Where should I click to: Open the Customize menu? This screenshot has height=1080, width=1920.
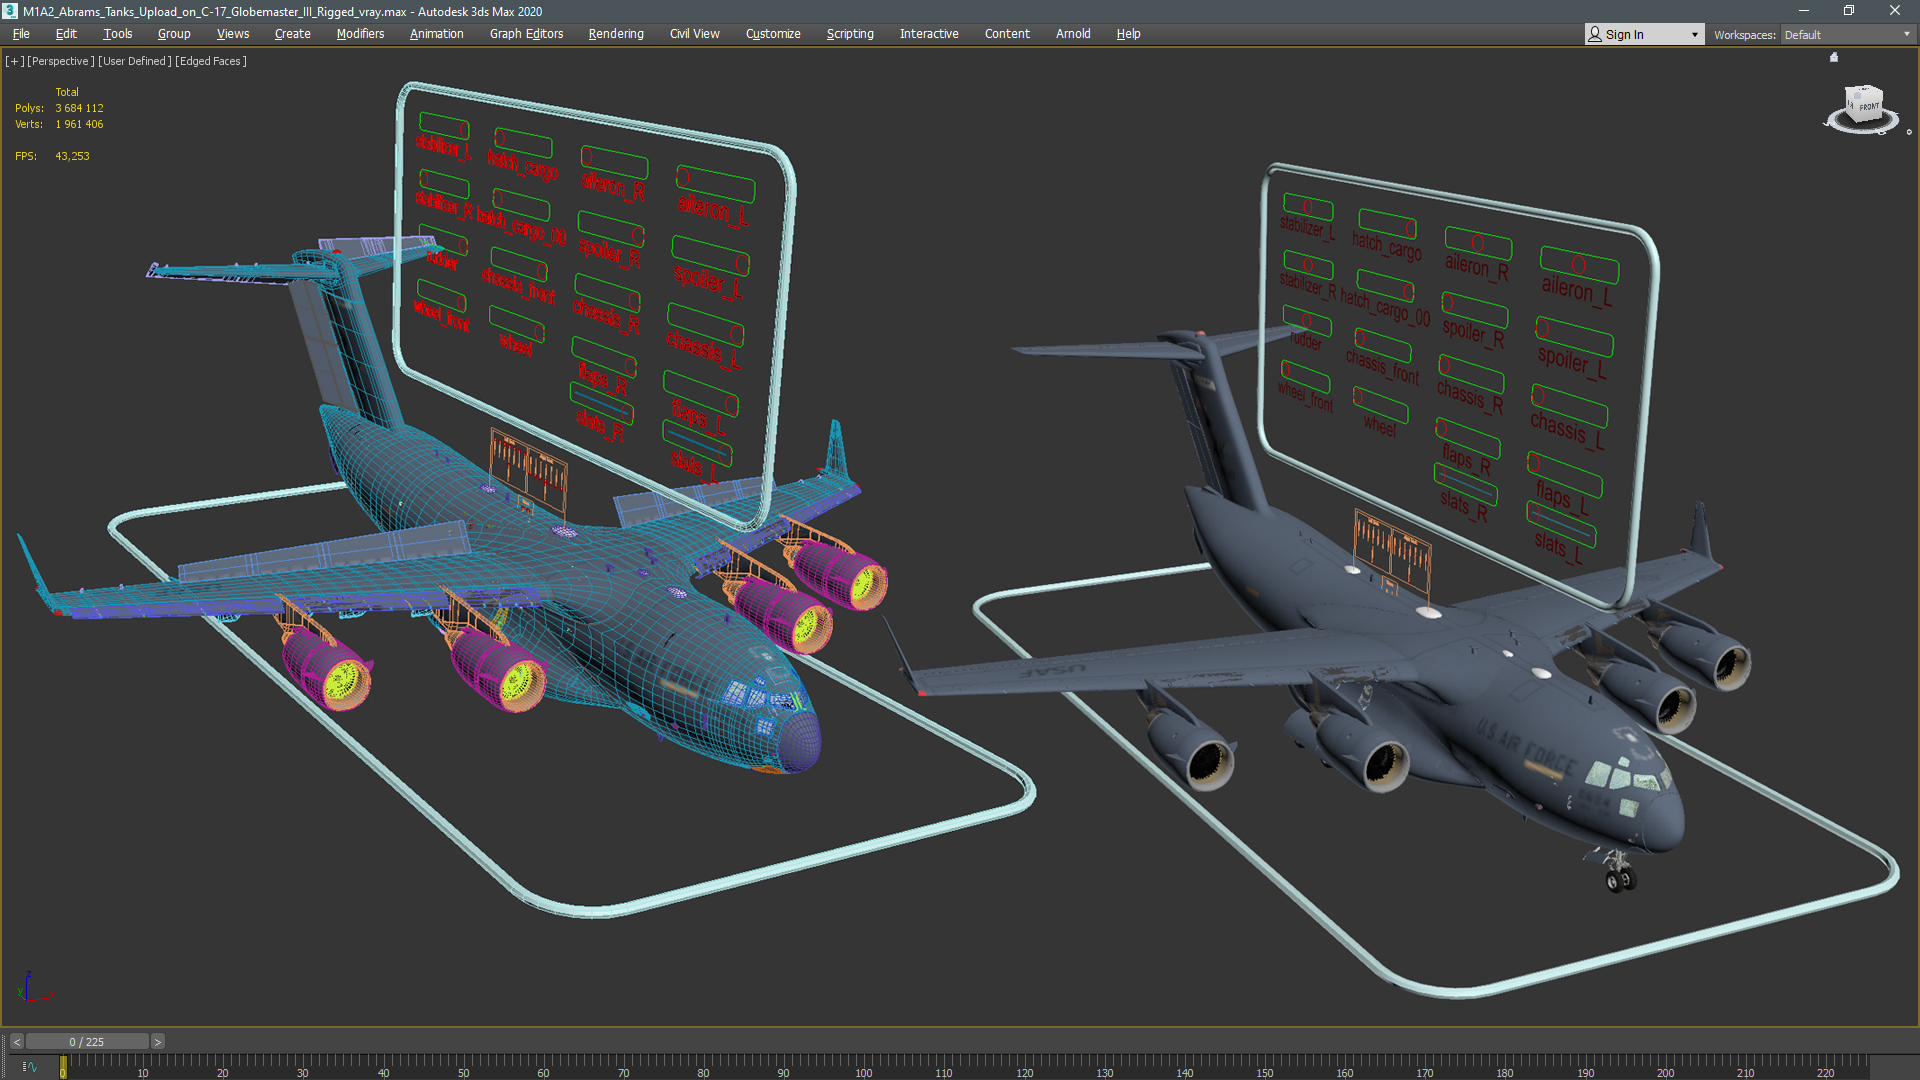point(773,34)
